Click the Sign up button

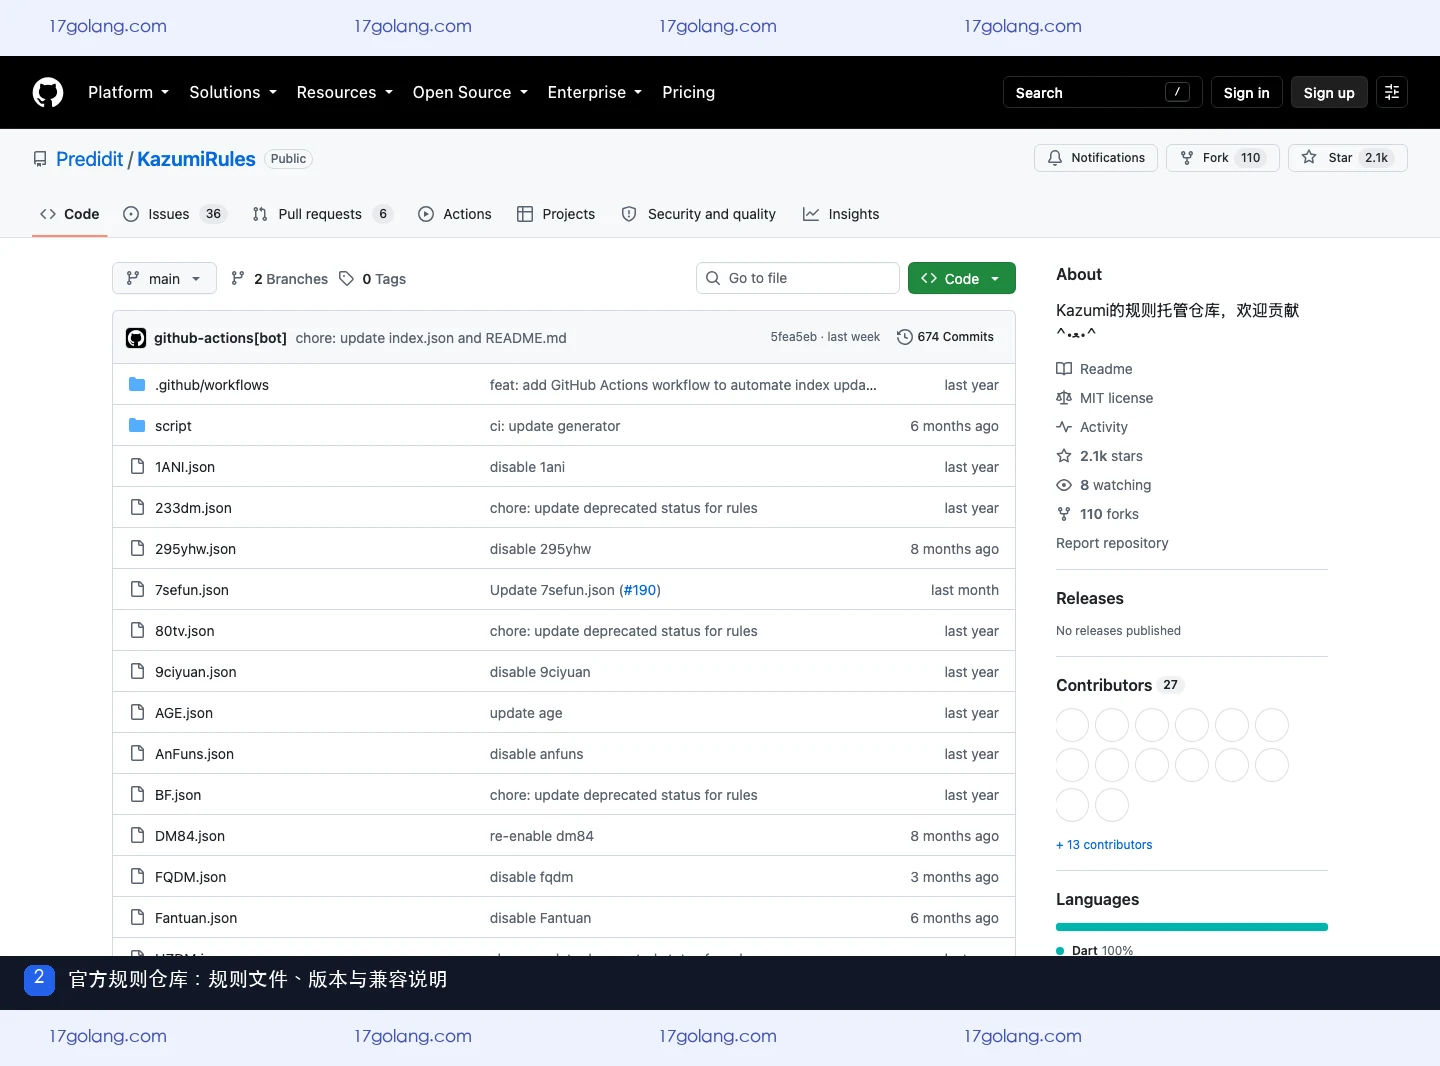pos(1329,92)
